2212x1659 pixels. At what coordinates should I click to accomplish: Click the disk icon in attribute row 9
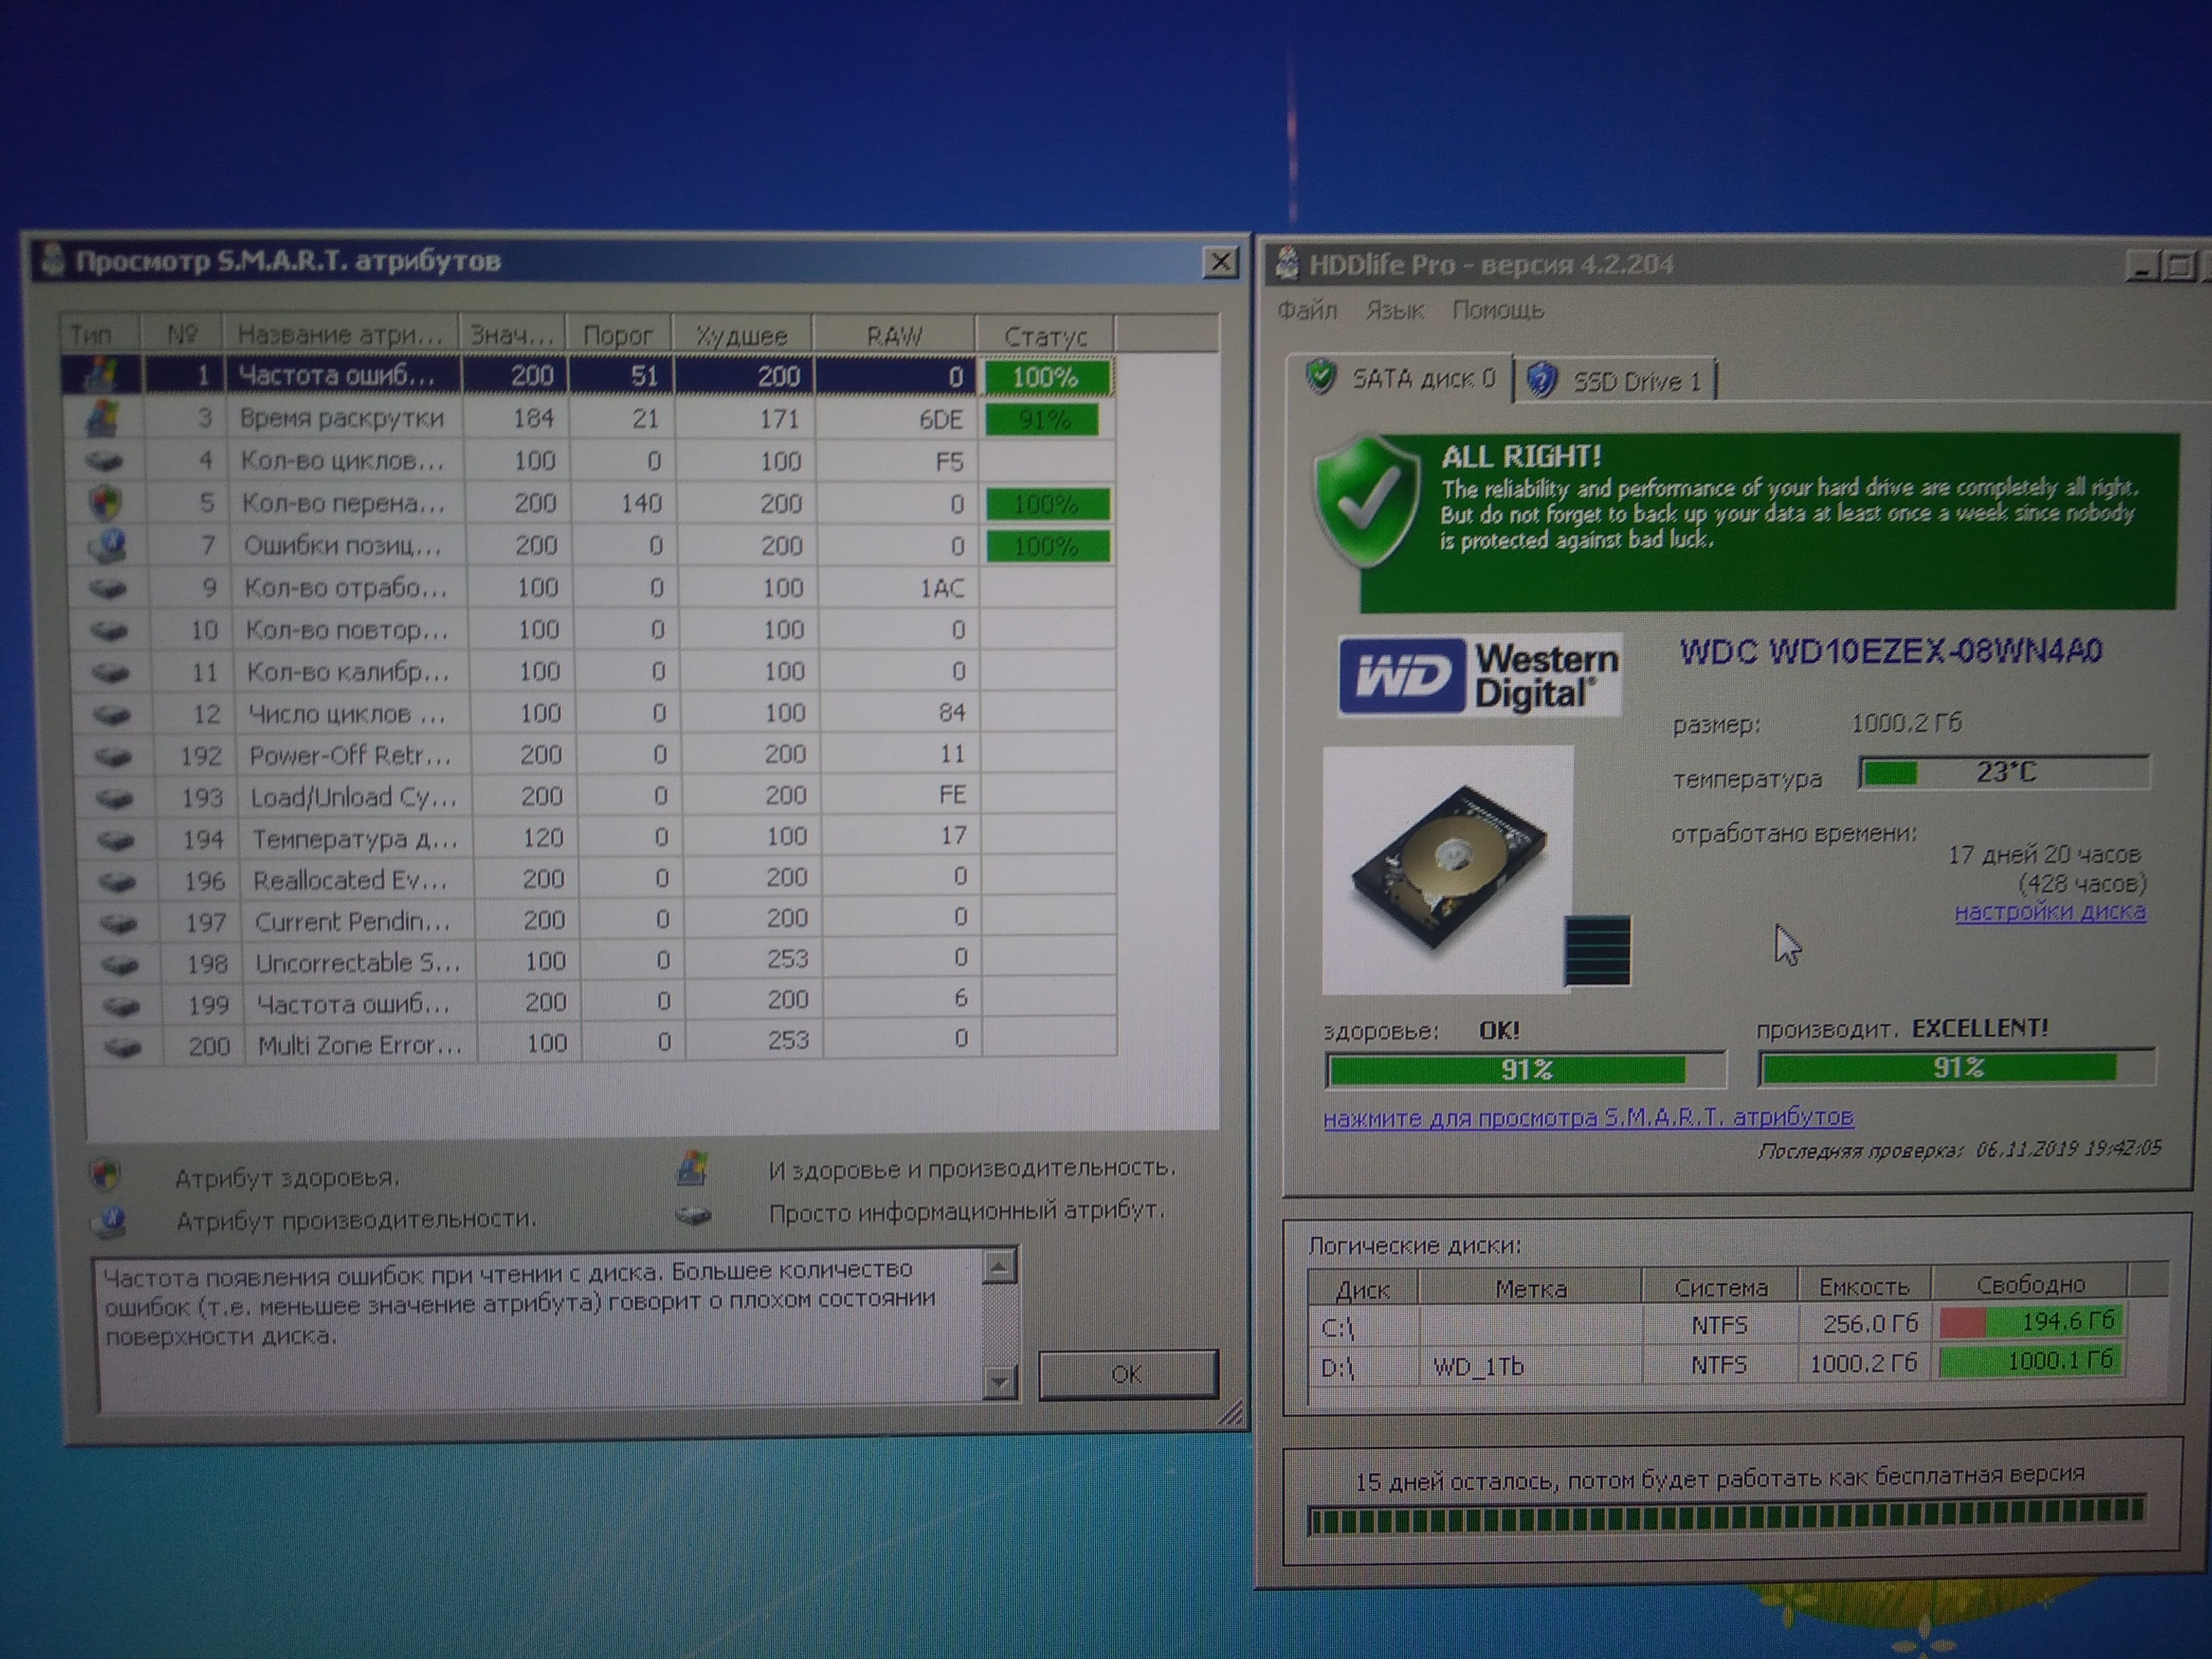point(107,588)
